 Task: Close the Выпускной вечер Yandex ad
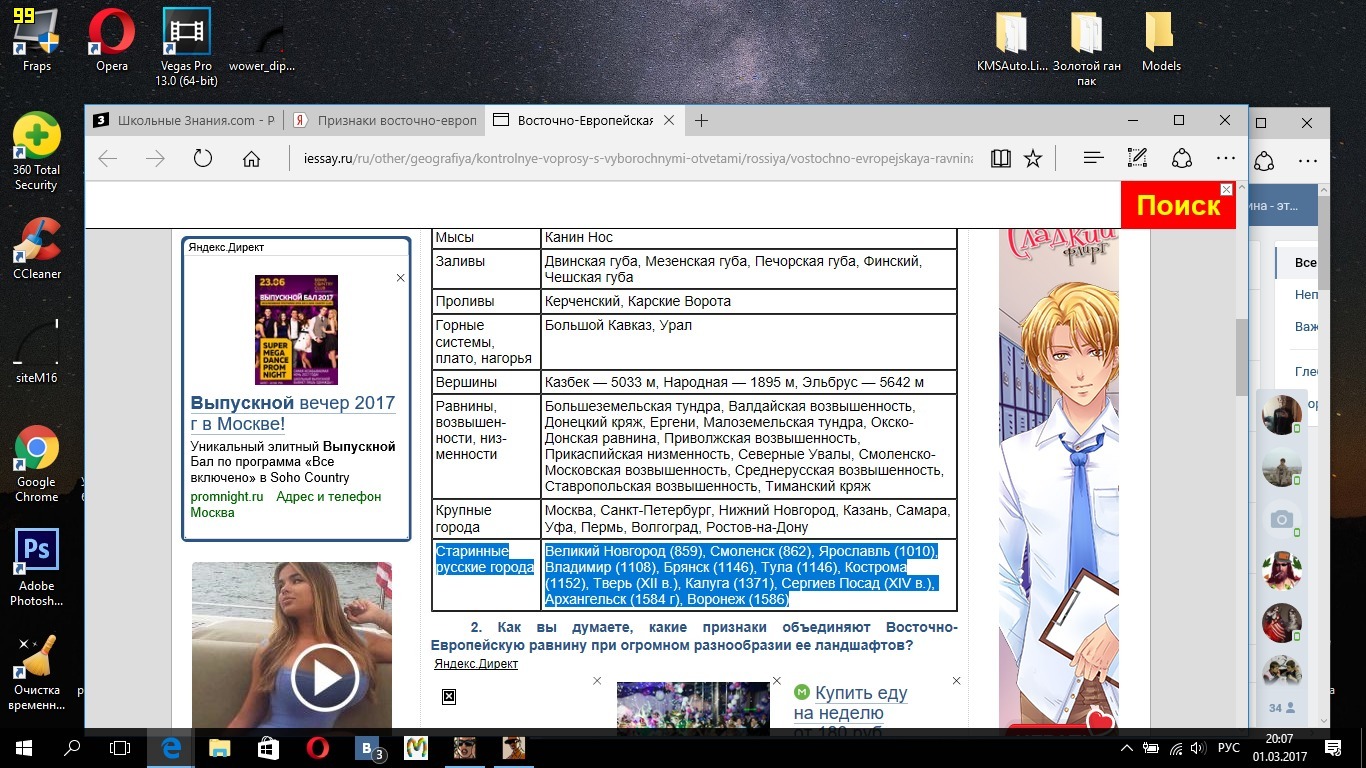pyautogui.click(x=400, y=278)
